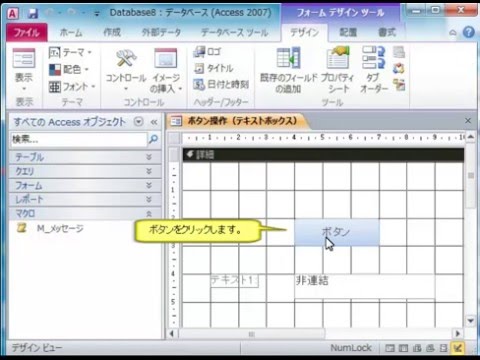Expand the レポート group
Image resolution: width=480 pixels, height=360 pixels.
pyautogui.click(x=85, y=199)
